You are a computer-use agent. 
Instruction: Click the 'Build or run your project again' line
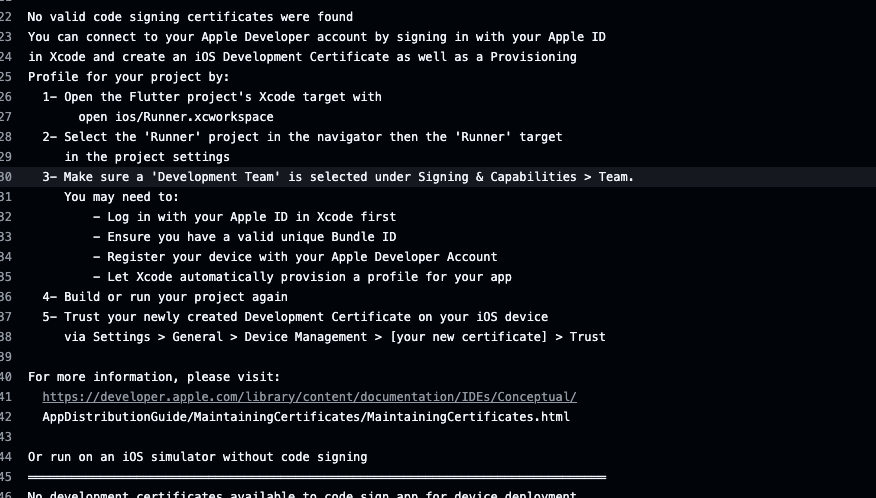(x=165, y=297)
